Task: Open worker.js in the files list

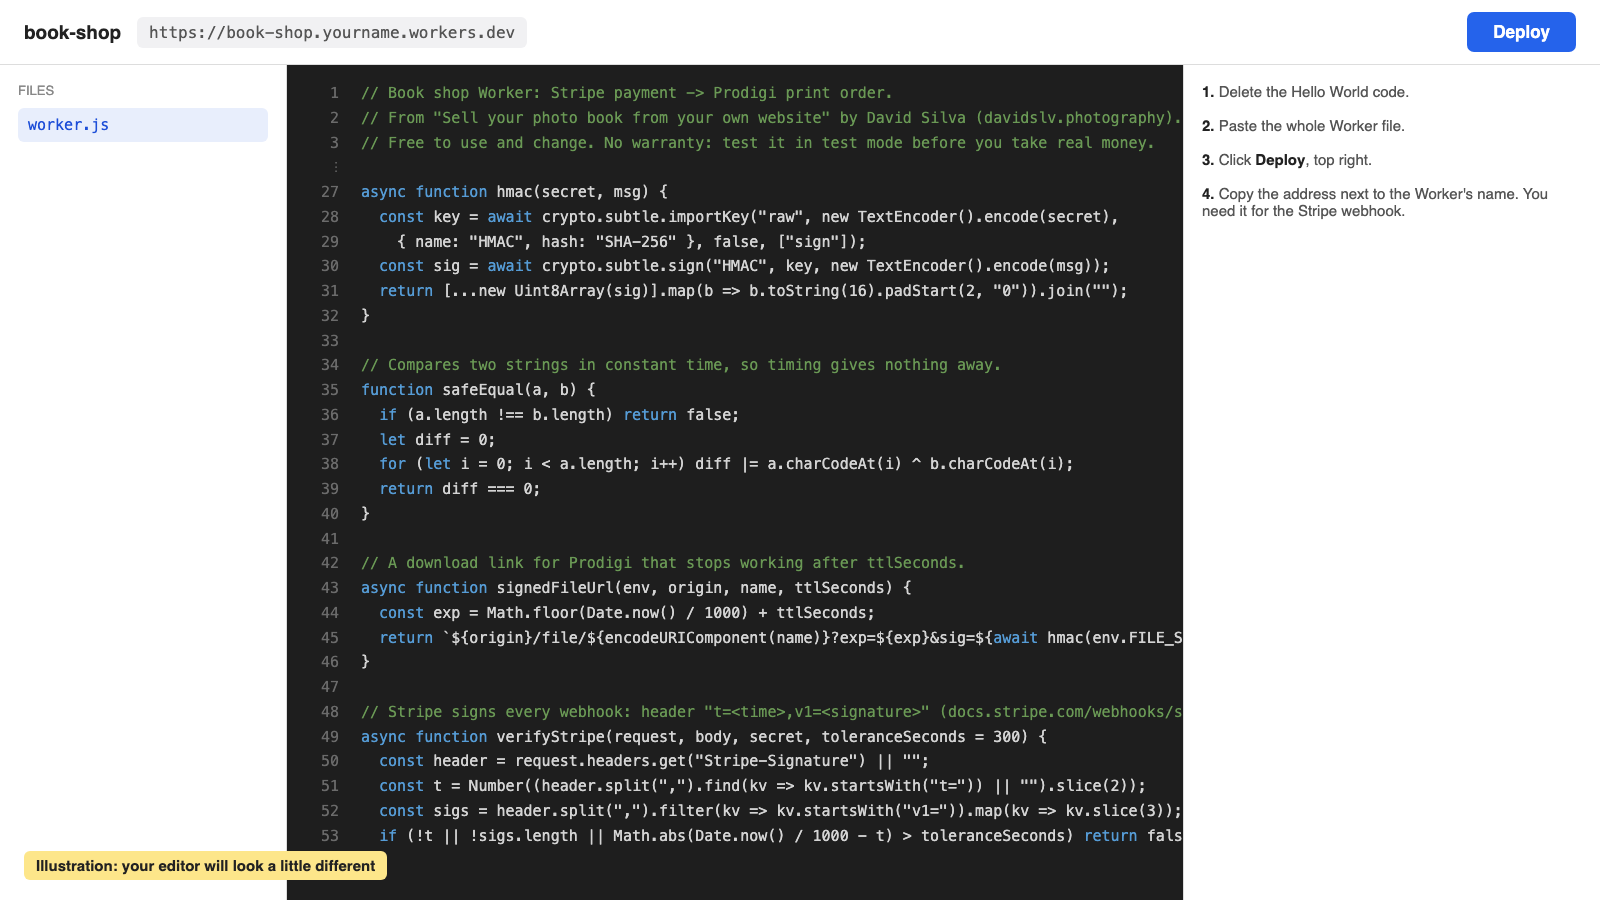Action: pos(143,125)
